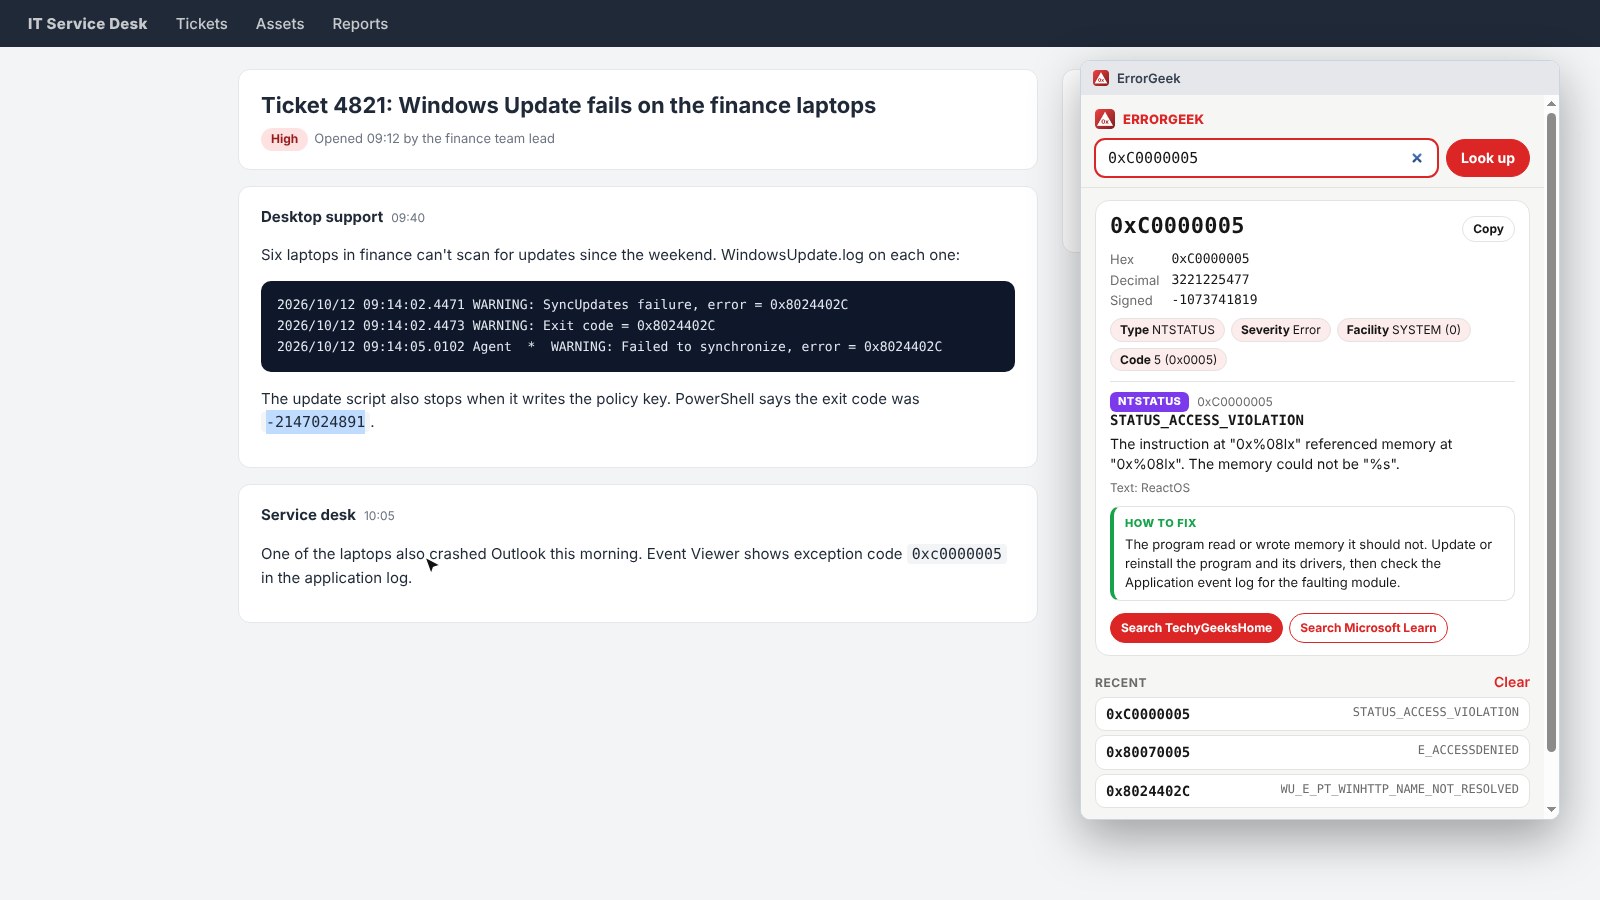This screenshot has width=1600, height=900.
Task: Open Search TechyGeeksHome
Action: pyautogui.click(x=1196, y=628)
